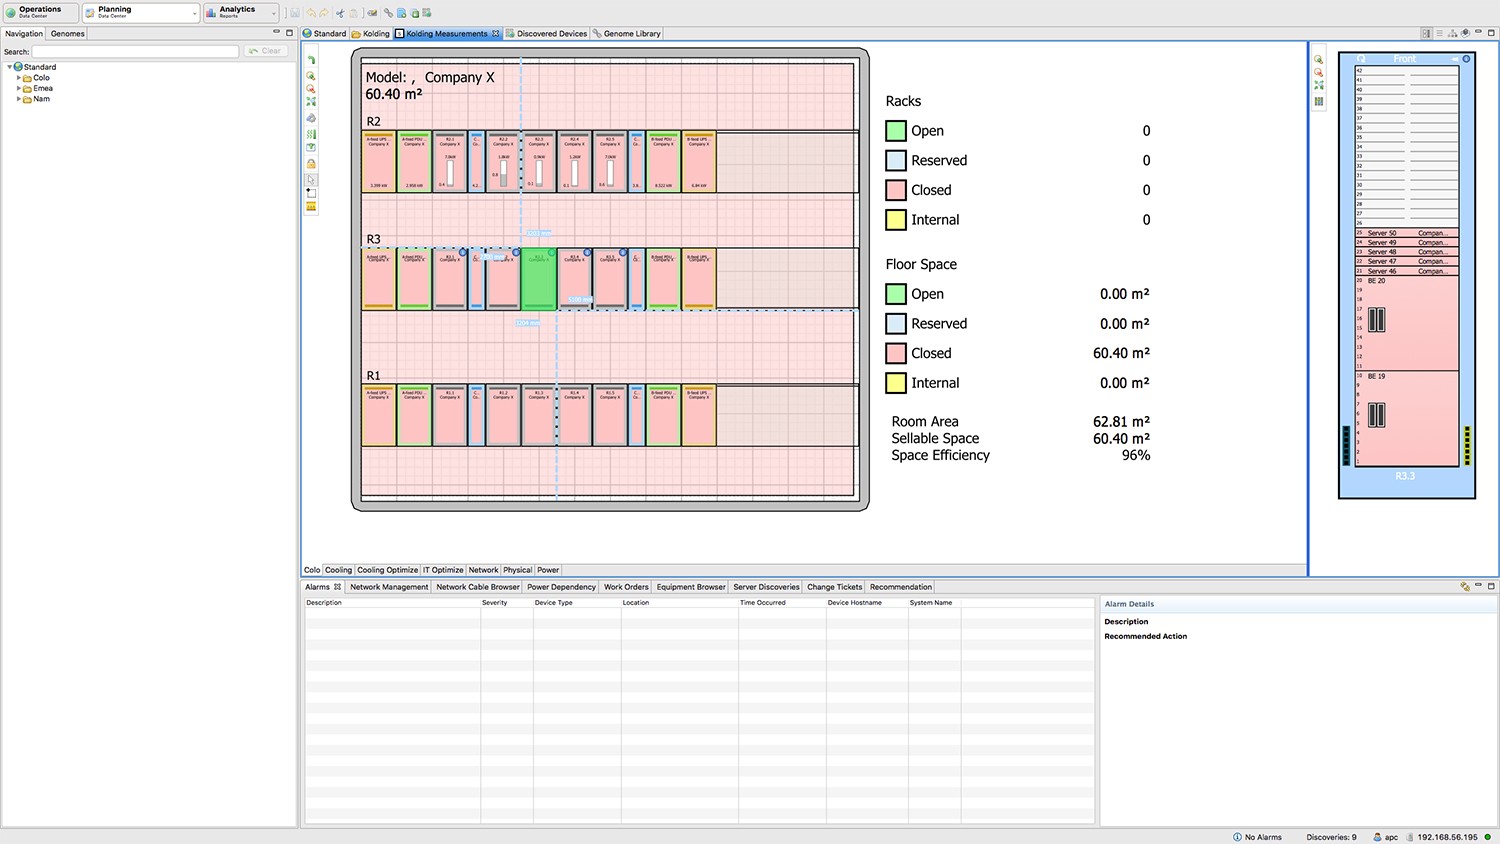Open the Work Orders tab
This screenshot has height=844, width=1500.
(x=626, y=587)
